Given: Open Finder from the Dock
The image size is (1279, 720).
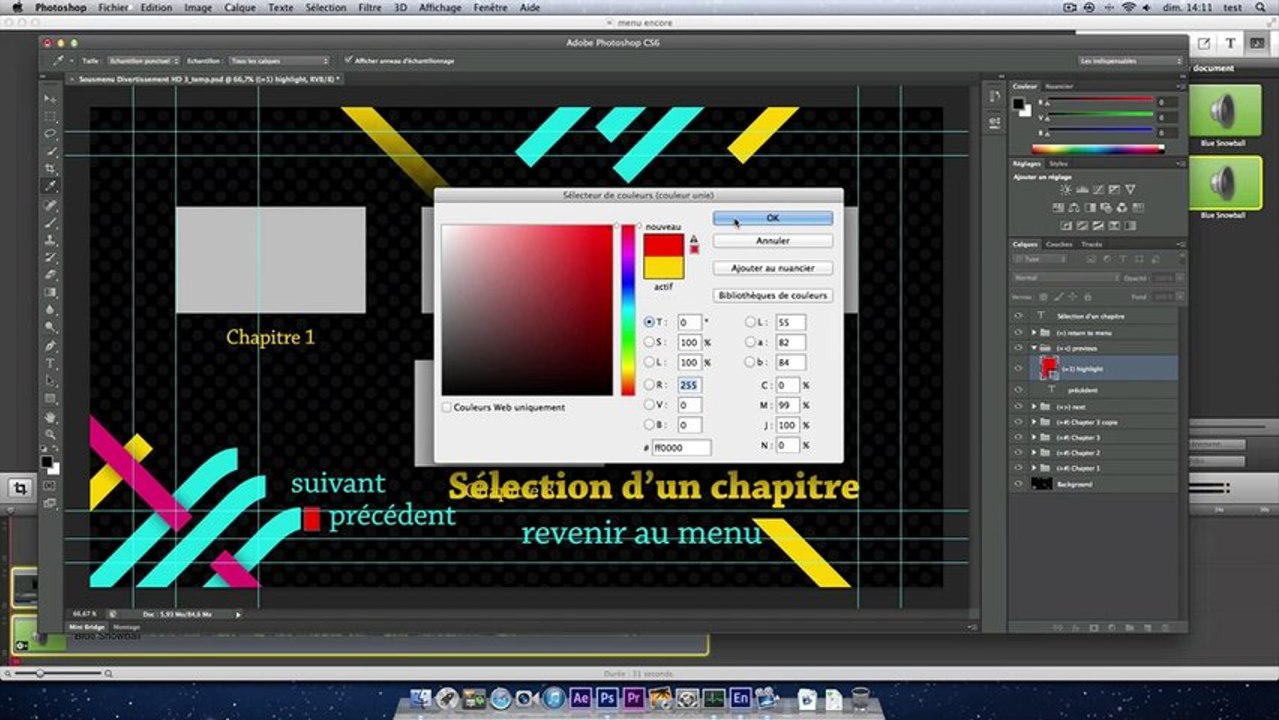Looking at the screenshot, I should pyautogui.click(x=420, y=698).
